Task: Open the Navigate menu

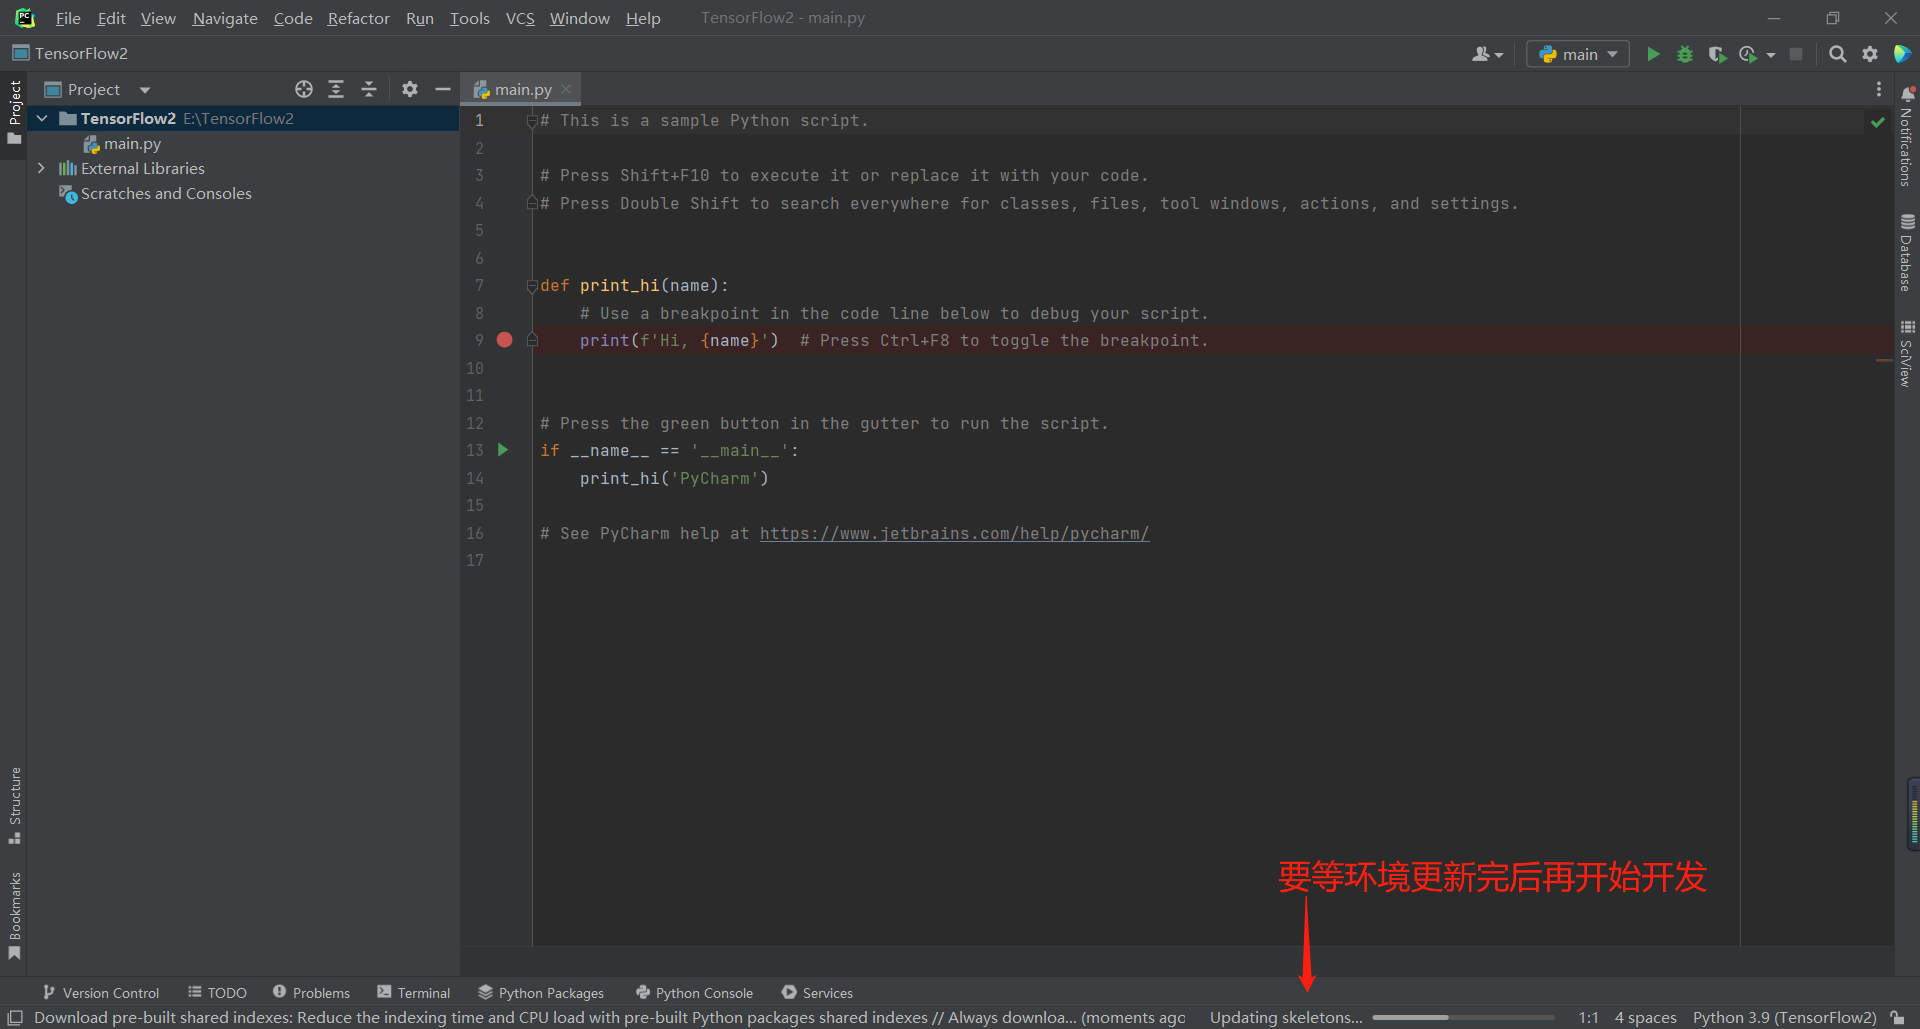Action: (225, 18)
